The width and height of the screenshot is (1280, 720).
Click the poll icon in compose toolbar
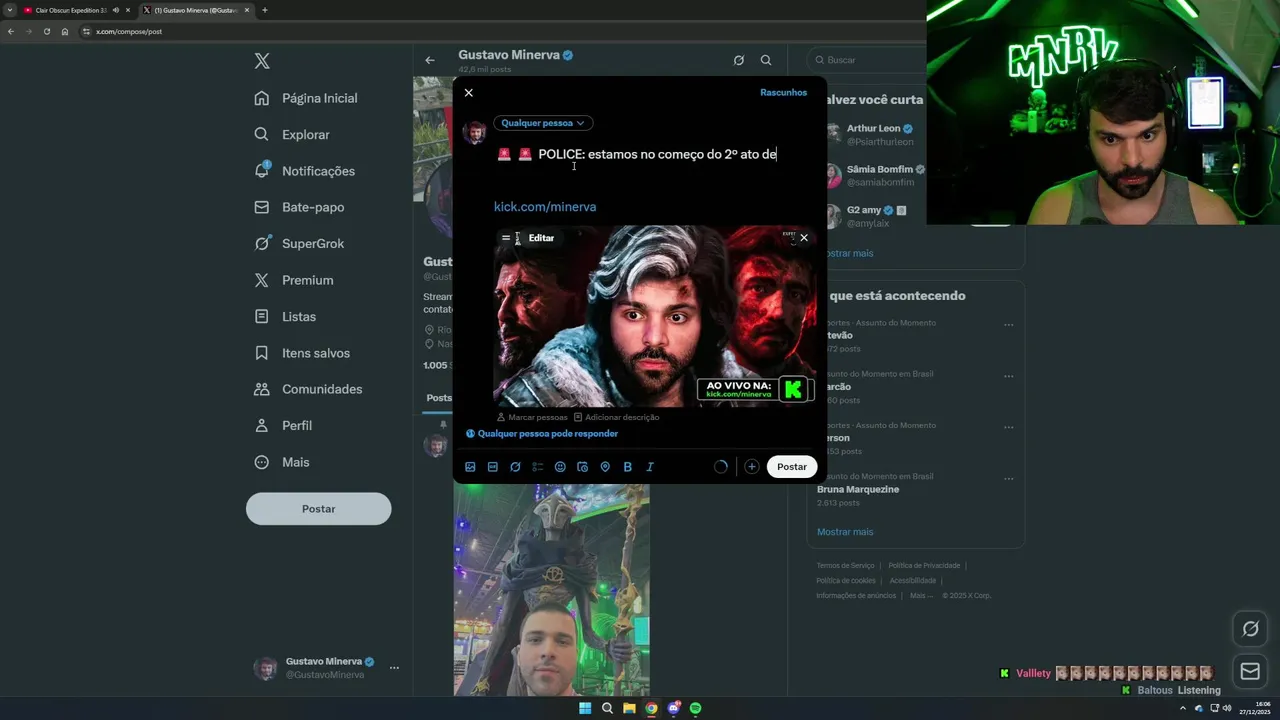[538, 467]
